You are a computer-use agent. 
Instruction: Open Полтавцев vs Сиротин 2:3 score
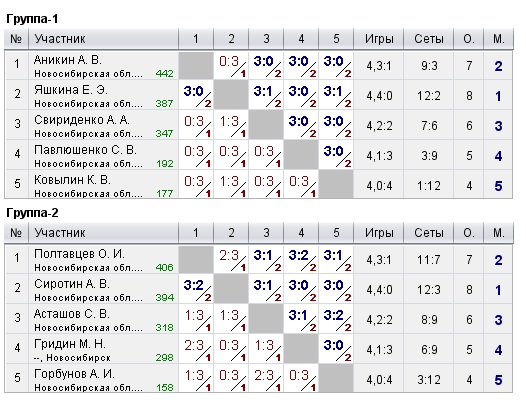point(231,259)
